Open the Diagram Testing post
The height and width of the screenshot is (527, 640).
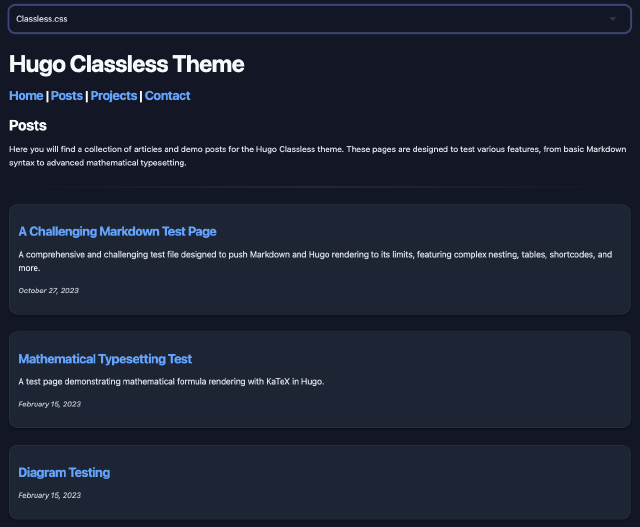tap(64, 472)
